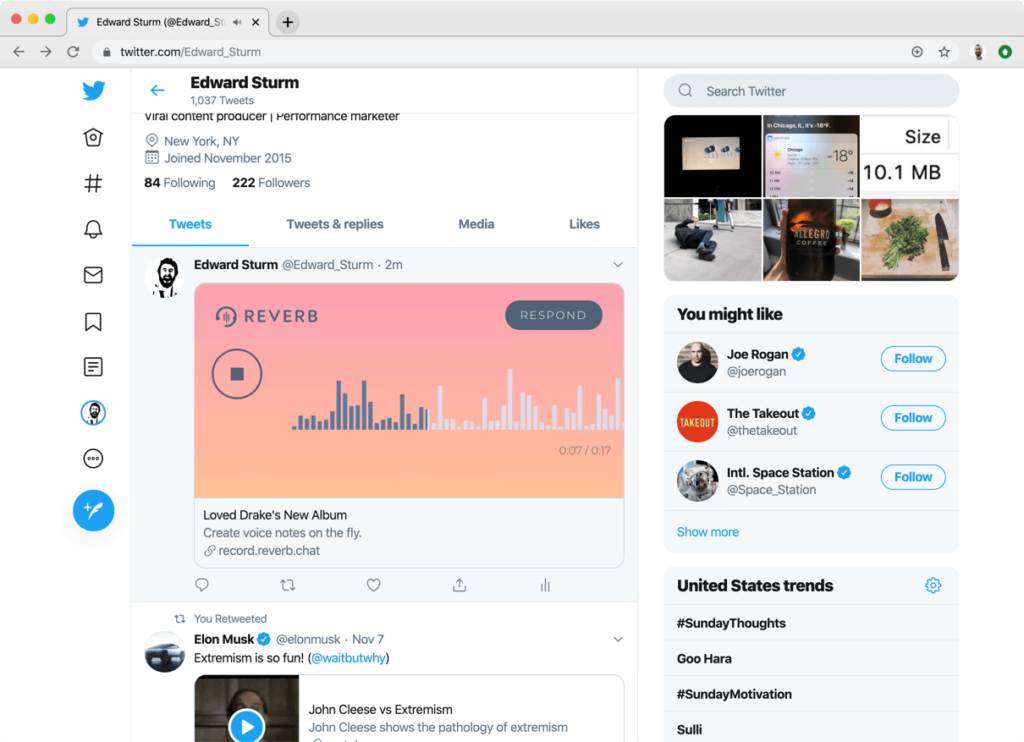Open Messages envelope icon

93,275
